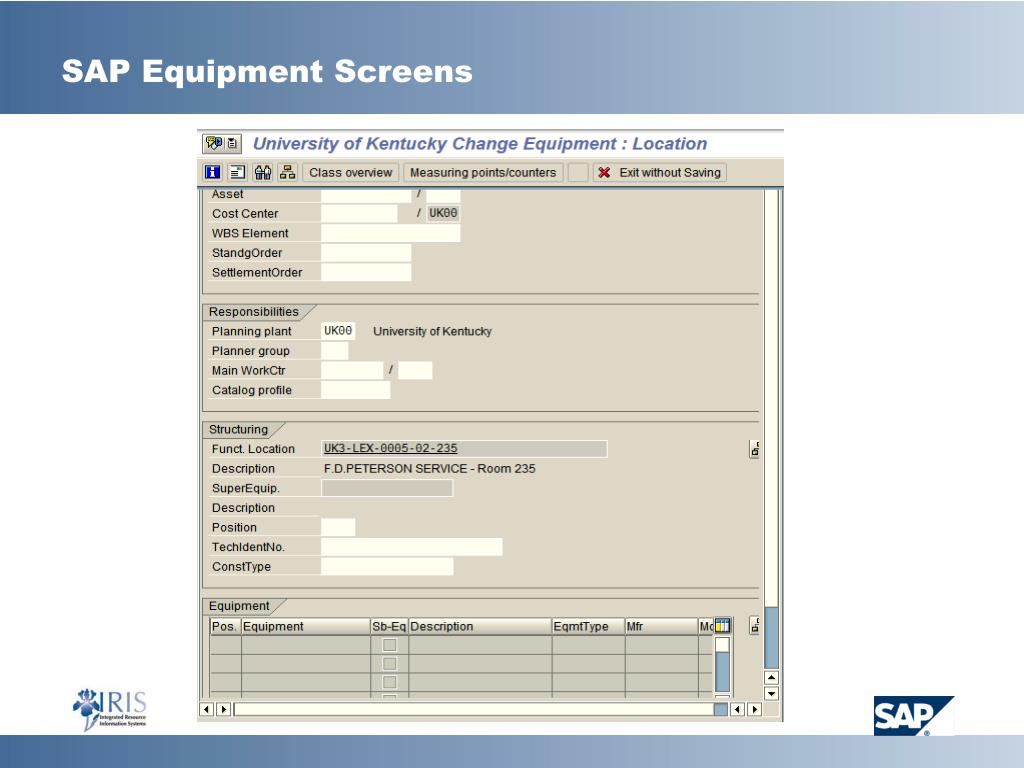Click Exit without Saving
1024x768 pixels.
click(x=660, y=172)
